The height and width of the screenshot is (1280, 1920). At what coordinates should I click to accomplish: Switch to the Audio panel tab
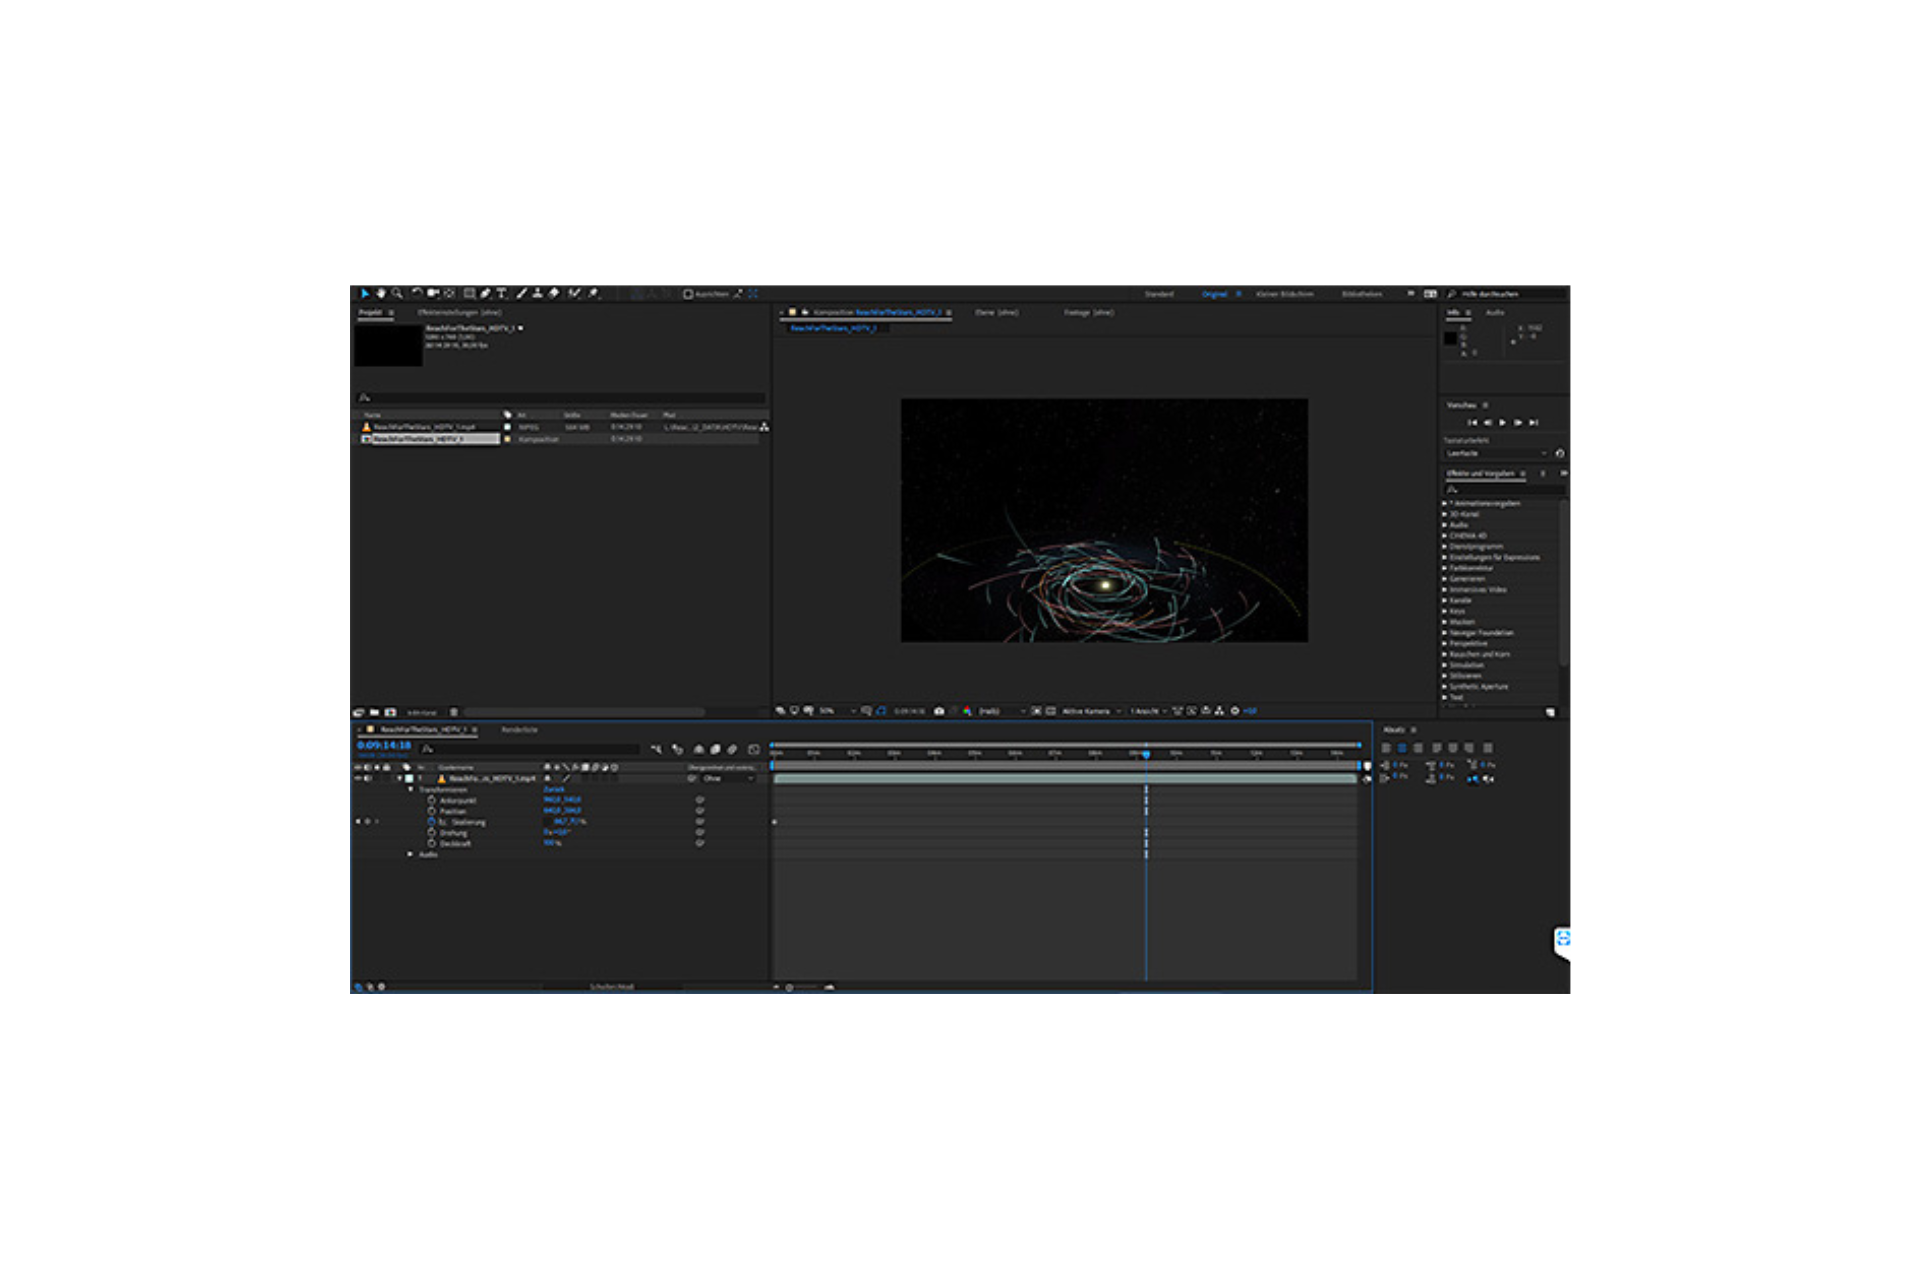tap(1495, 313)
